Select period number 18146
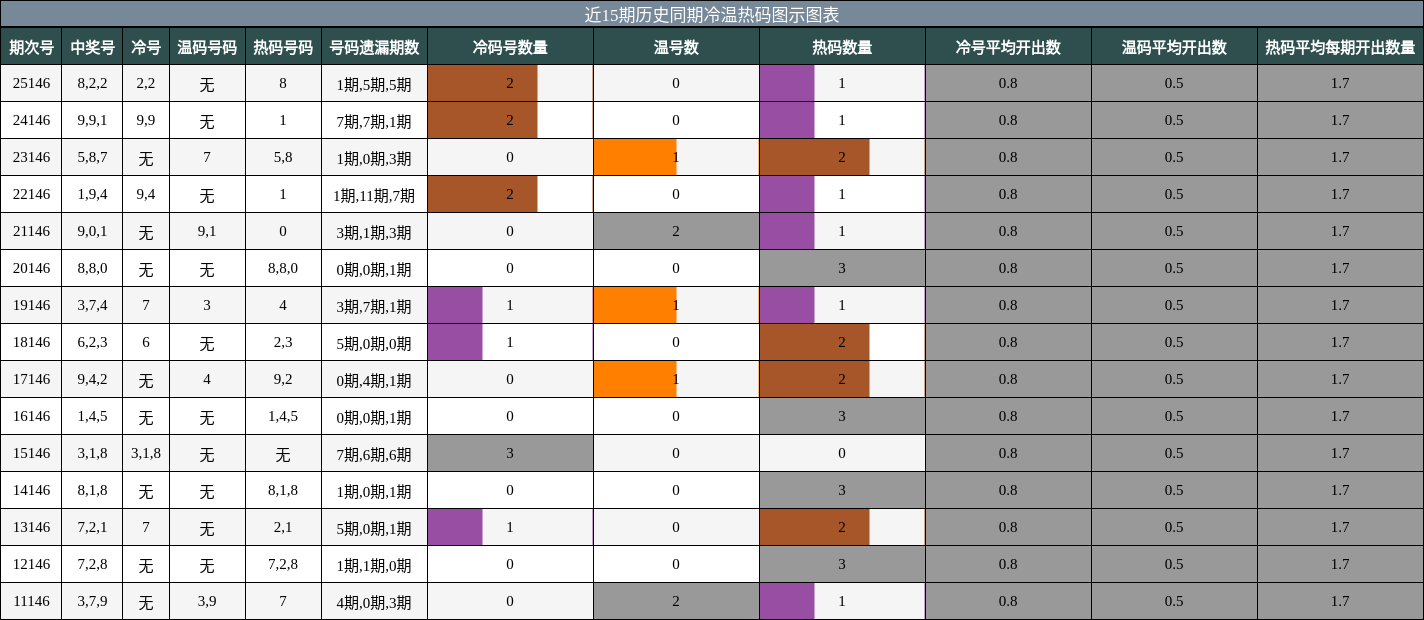The height and width of the screenshot is (620, 1424). 31,342
